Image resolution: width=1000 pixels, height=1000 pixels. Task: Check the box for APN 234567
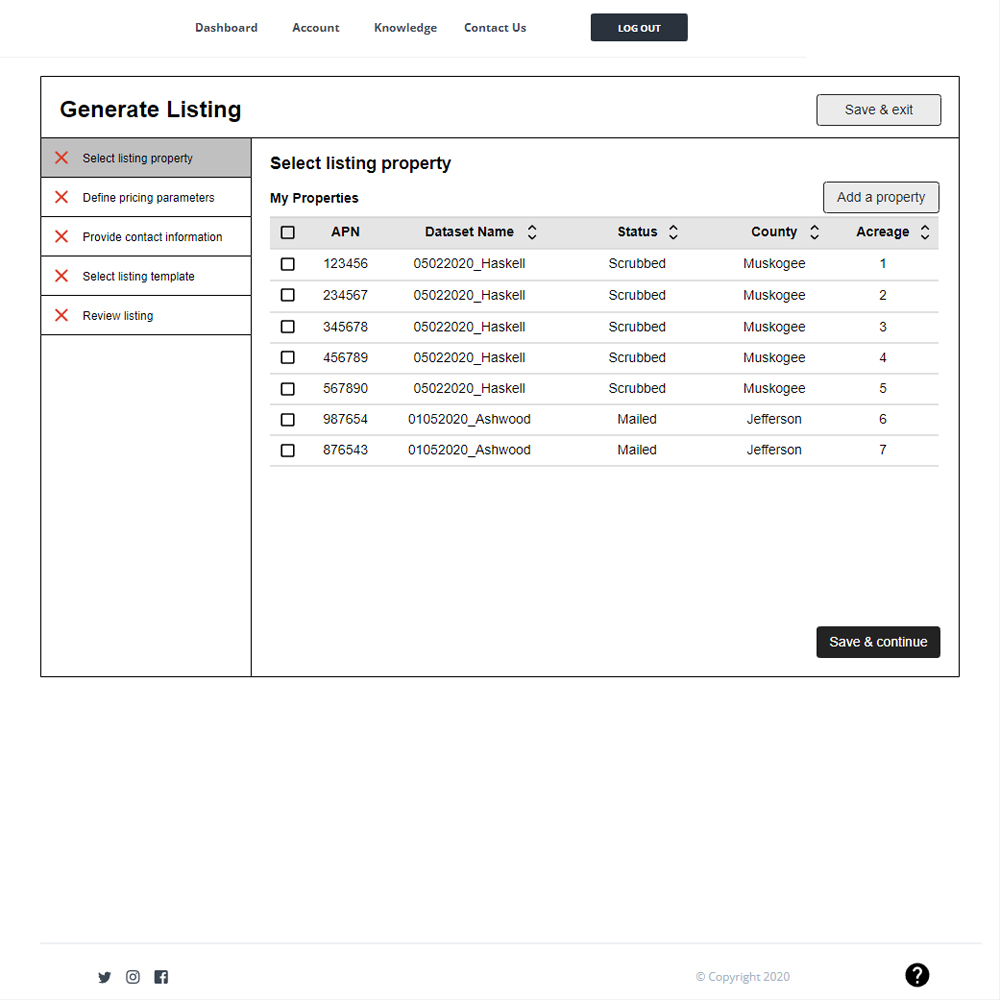click(288, 295)
